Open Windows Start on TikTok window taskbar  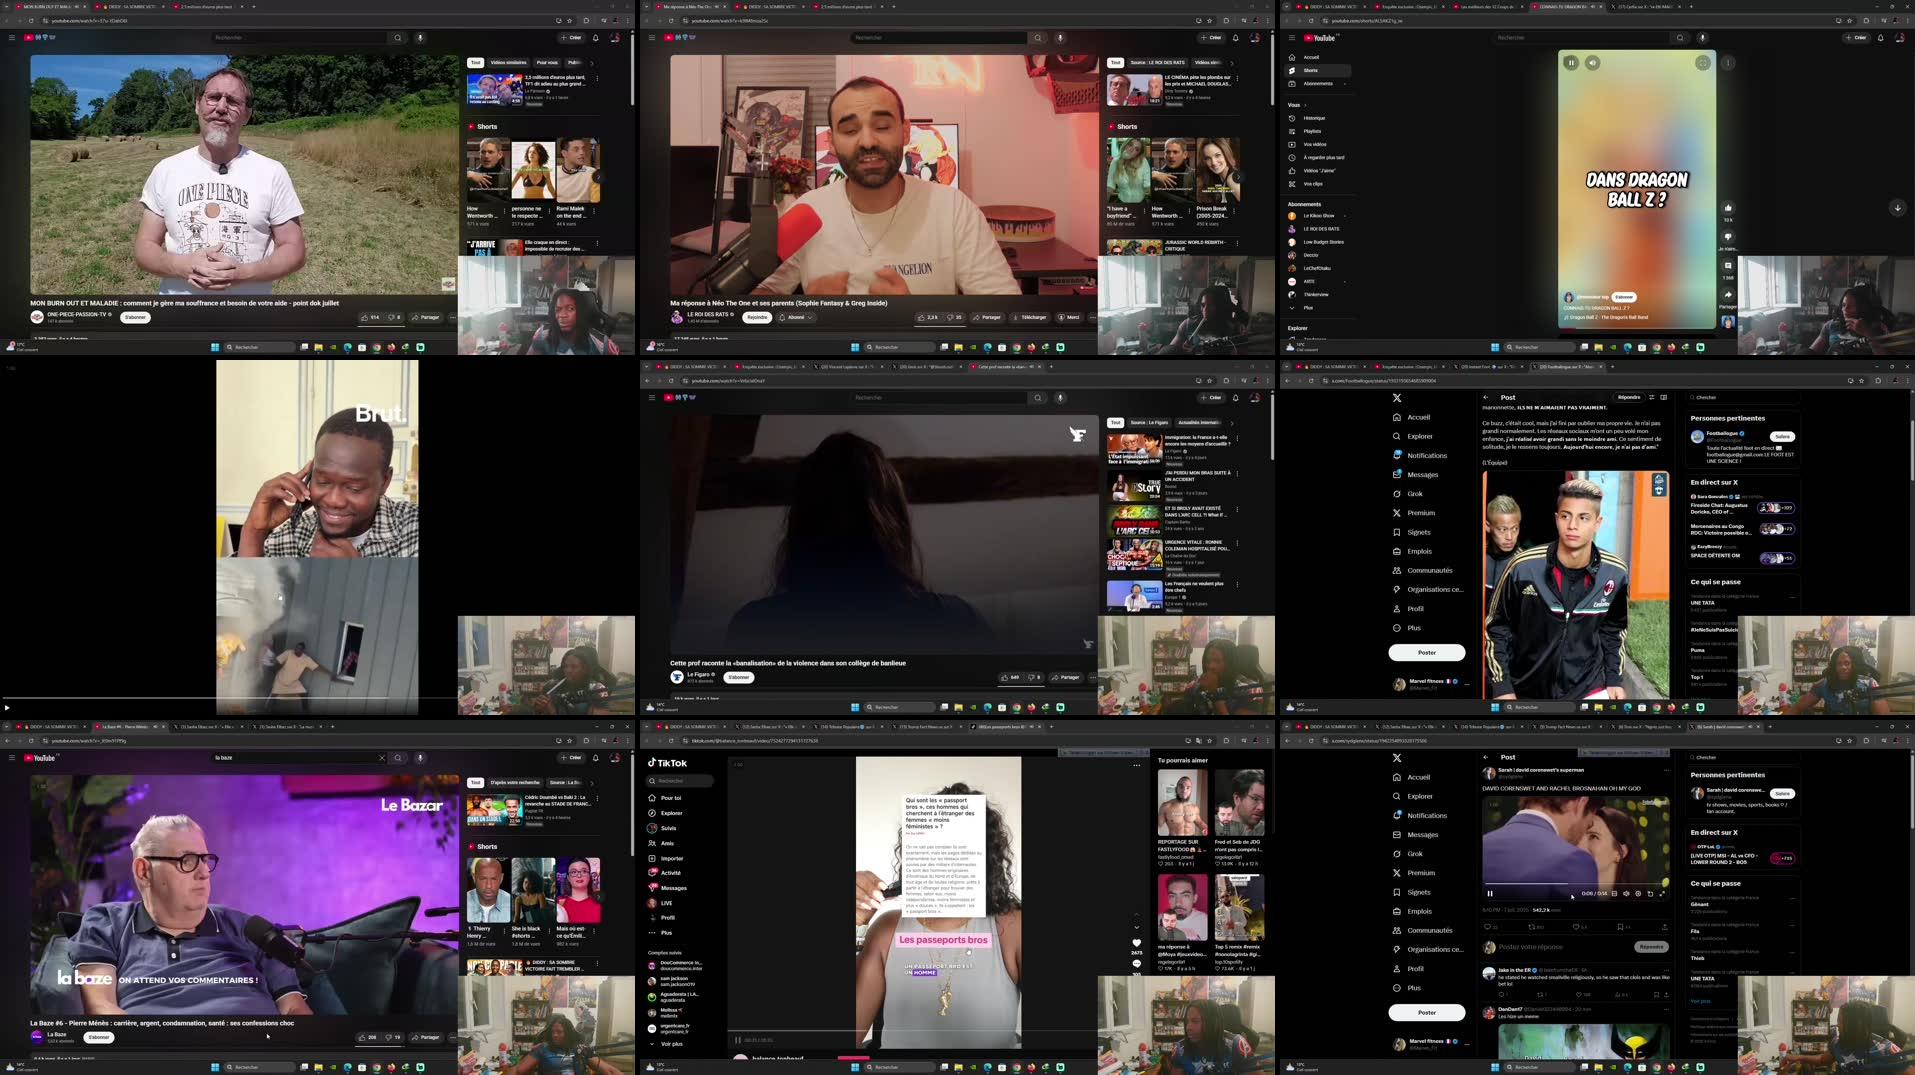click(x=855, y=1067)
